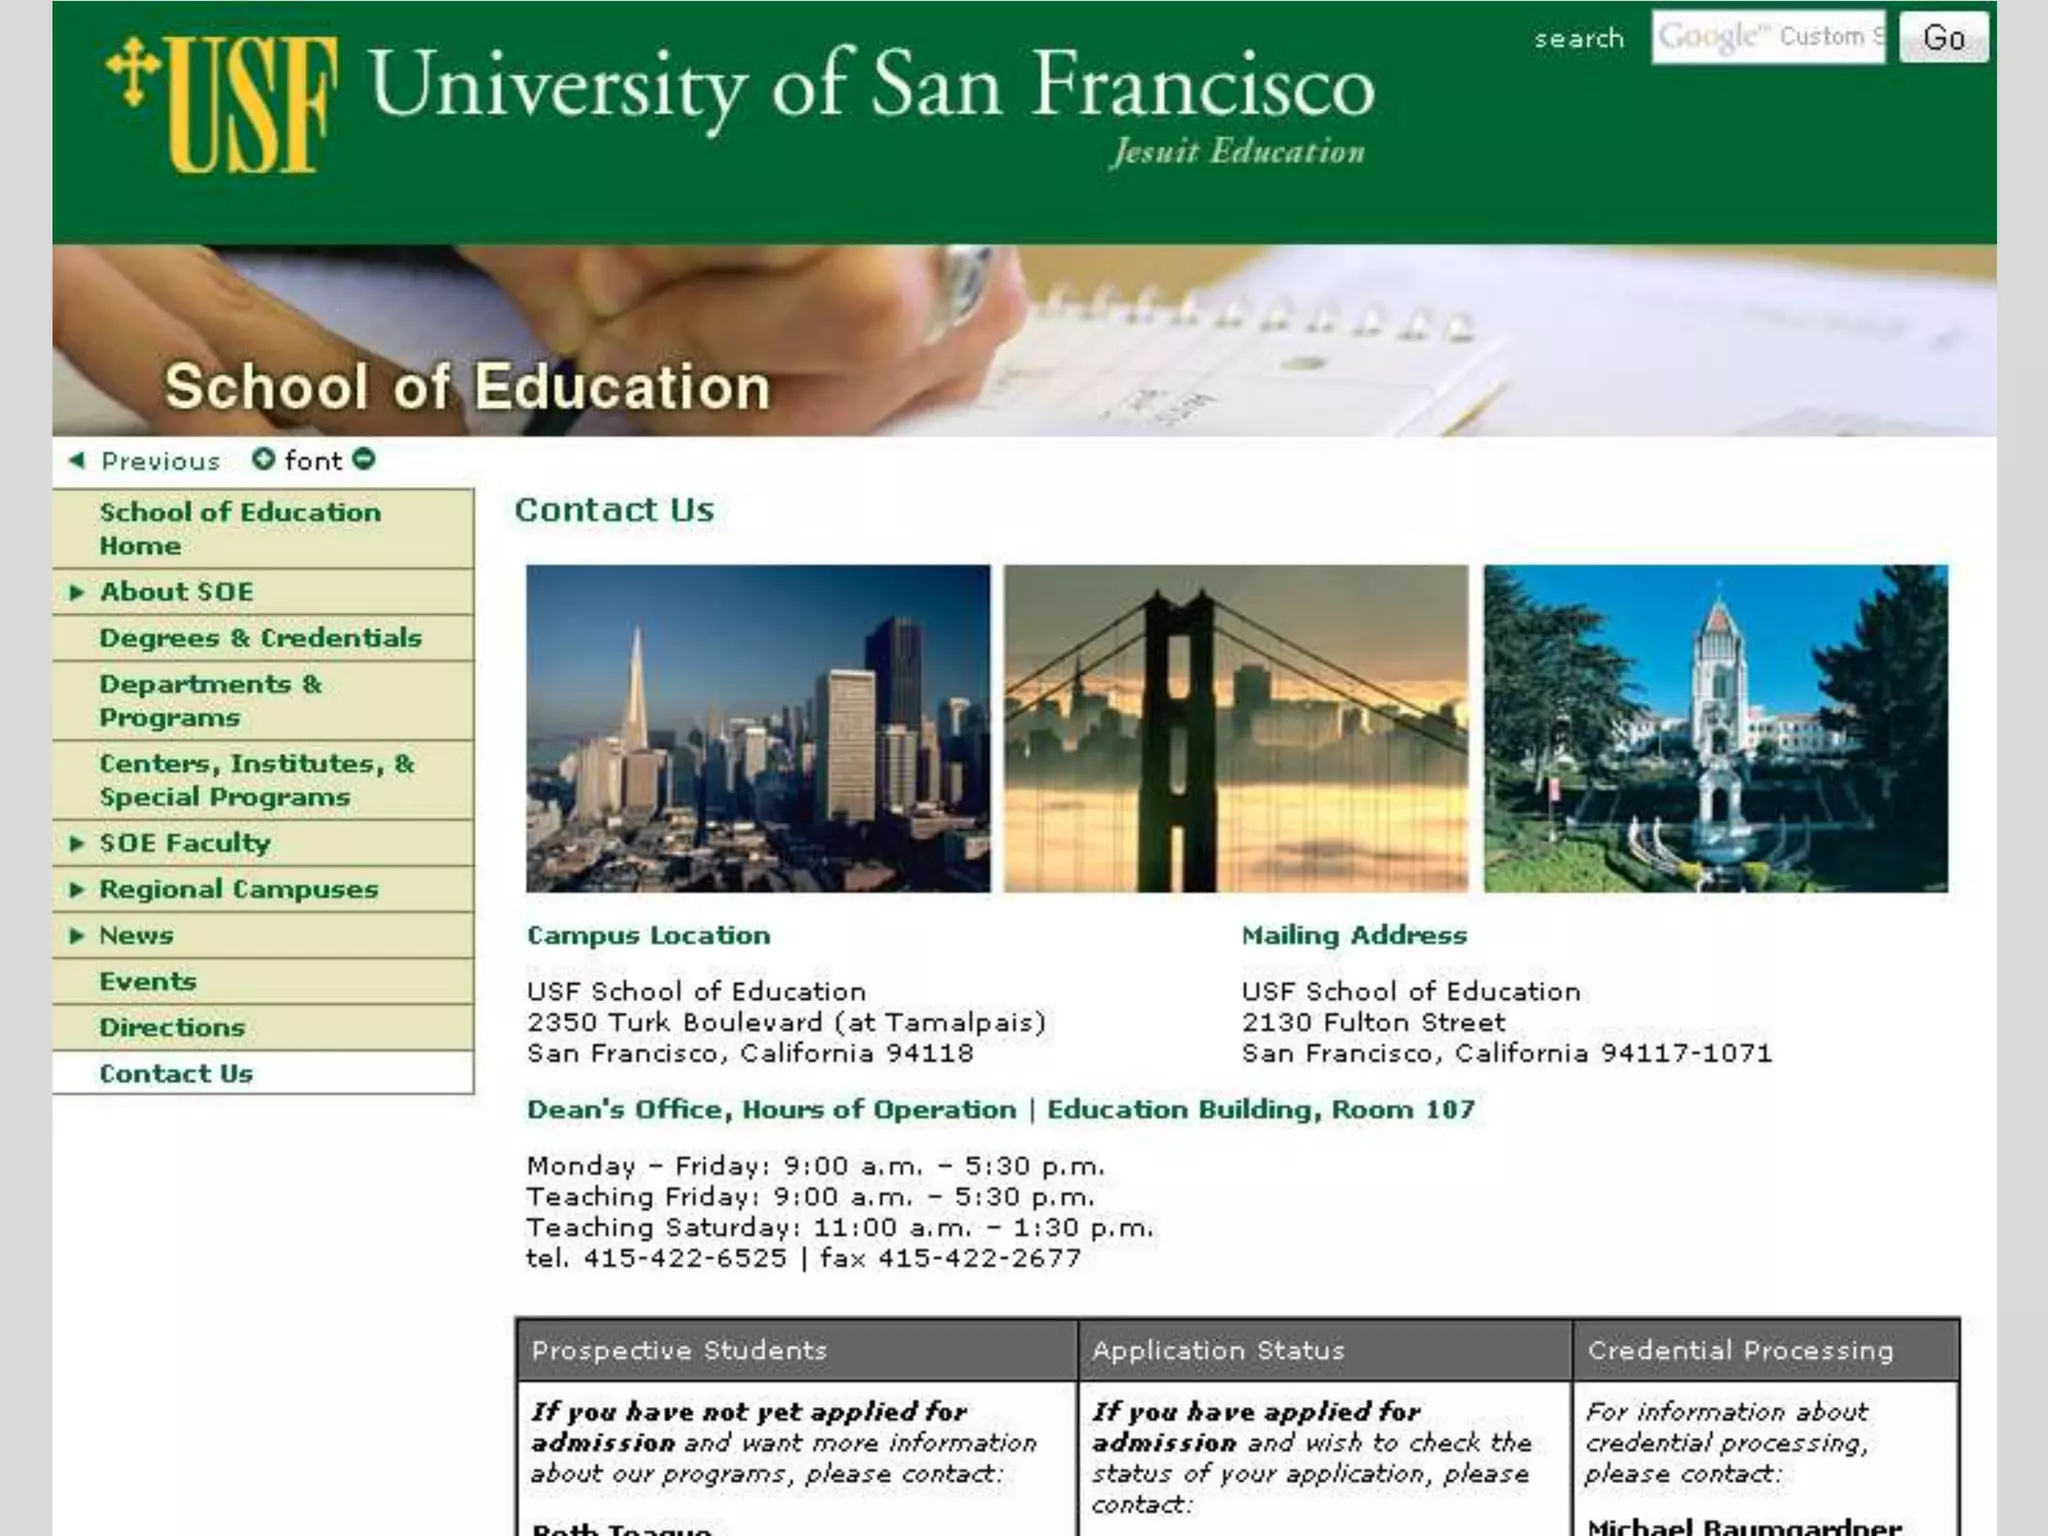Viewport: 2048px width, 1536px height.
Task: Click the downtown skyline photo
Action: [x=758, y=728]
